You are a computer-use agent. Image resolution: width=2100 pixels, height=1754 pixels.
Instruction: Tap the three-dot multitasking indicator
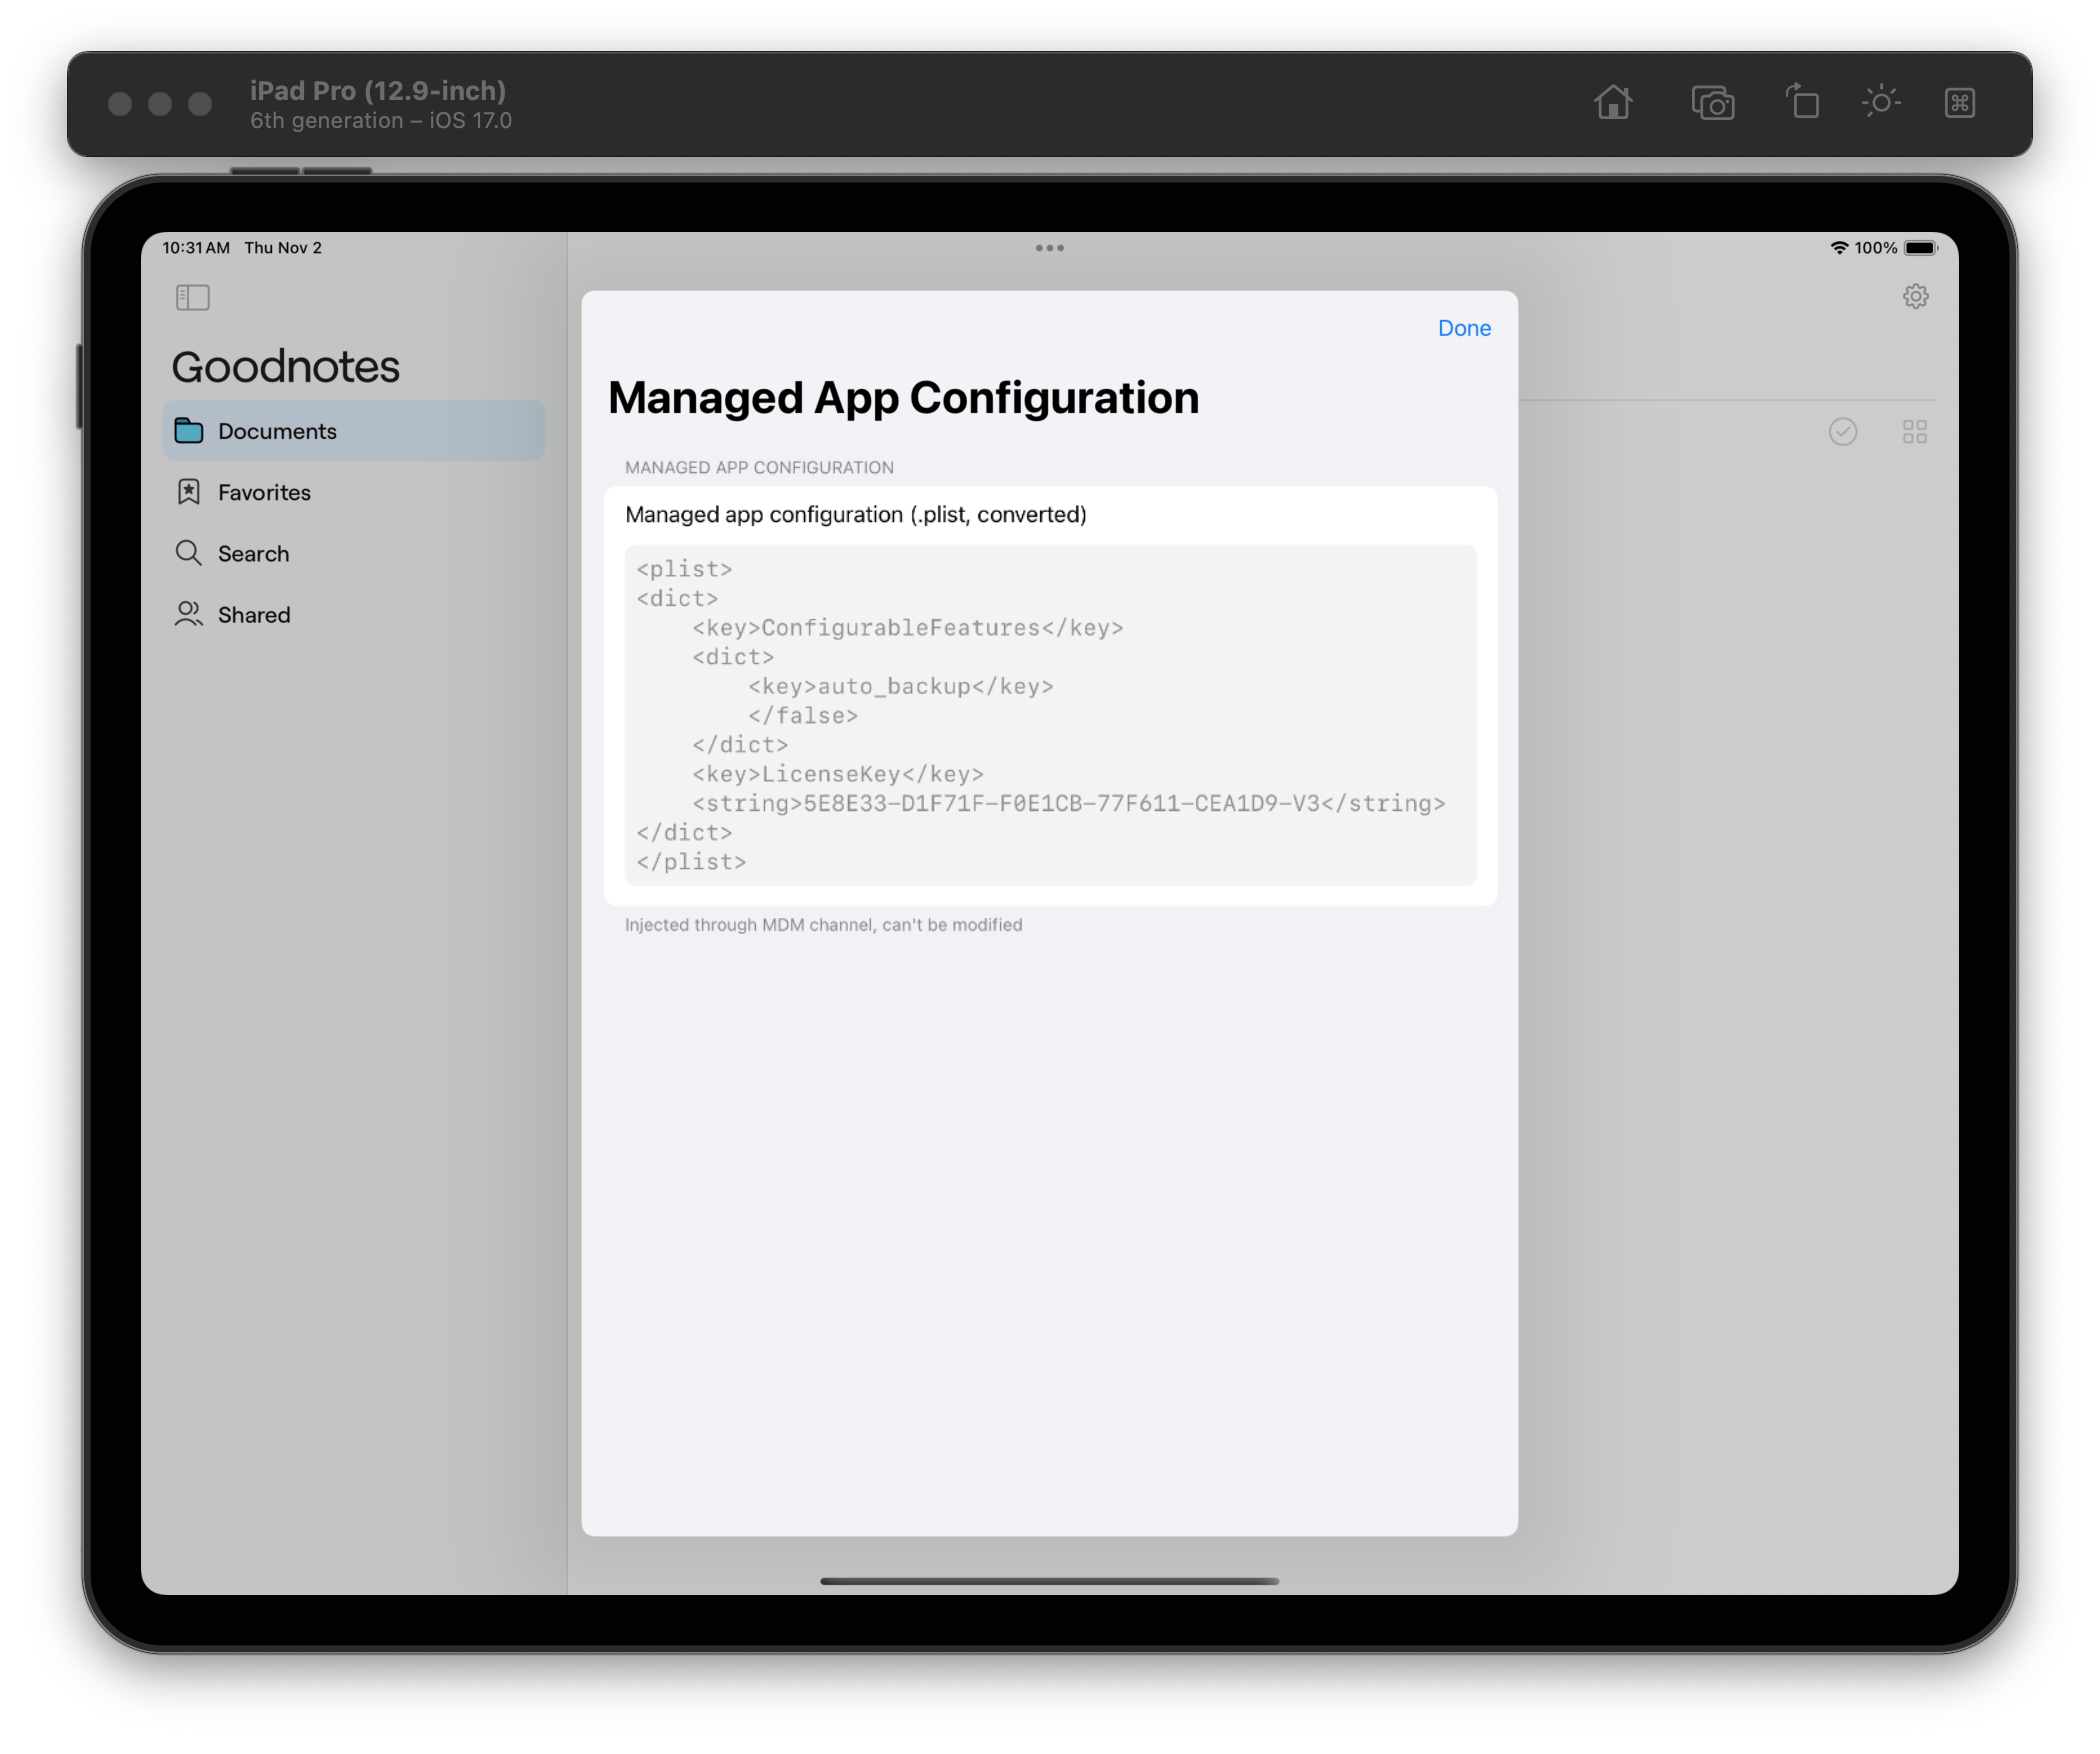[1049, 248]
